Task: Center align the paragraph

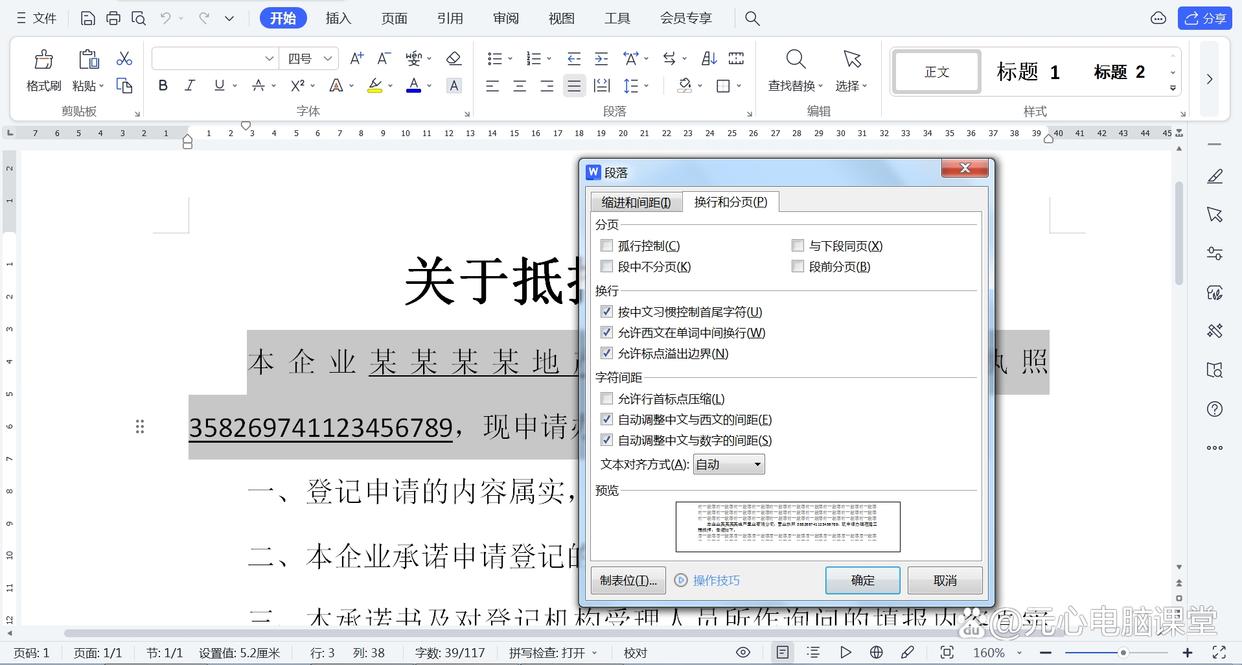Action: [520, 86]
